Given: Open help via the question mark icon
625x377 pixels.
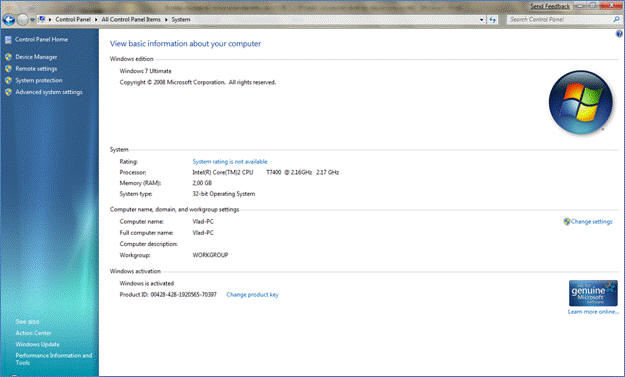Looking at the screenshot, I should [619, 34].
